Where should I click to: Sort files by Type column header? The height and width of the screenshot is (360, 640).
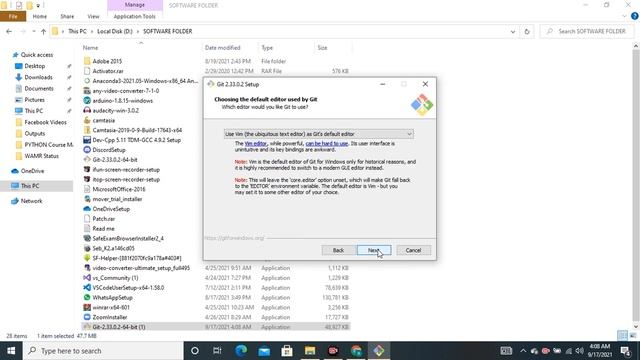point(267,48)
